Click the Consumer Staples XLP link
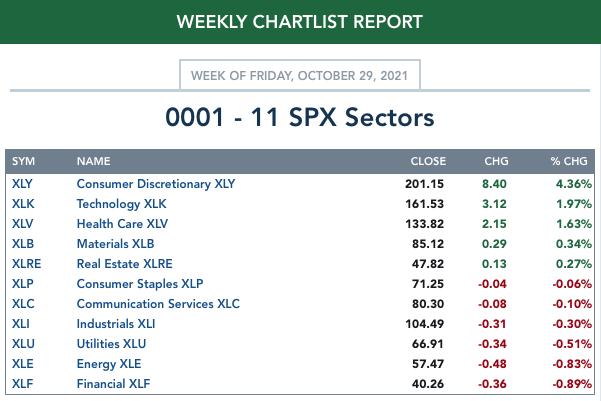Screen dimensions: 601x401 140,284
